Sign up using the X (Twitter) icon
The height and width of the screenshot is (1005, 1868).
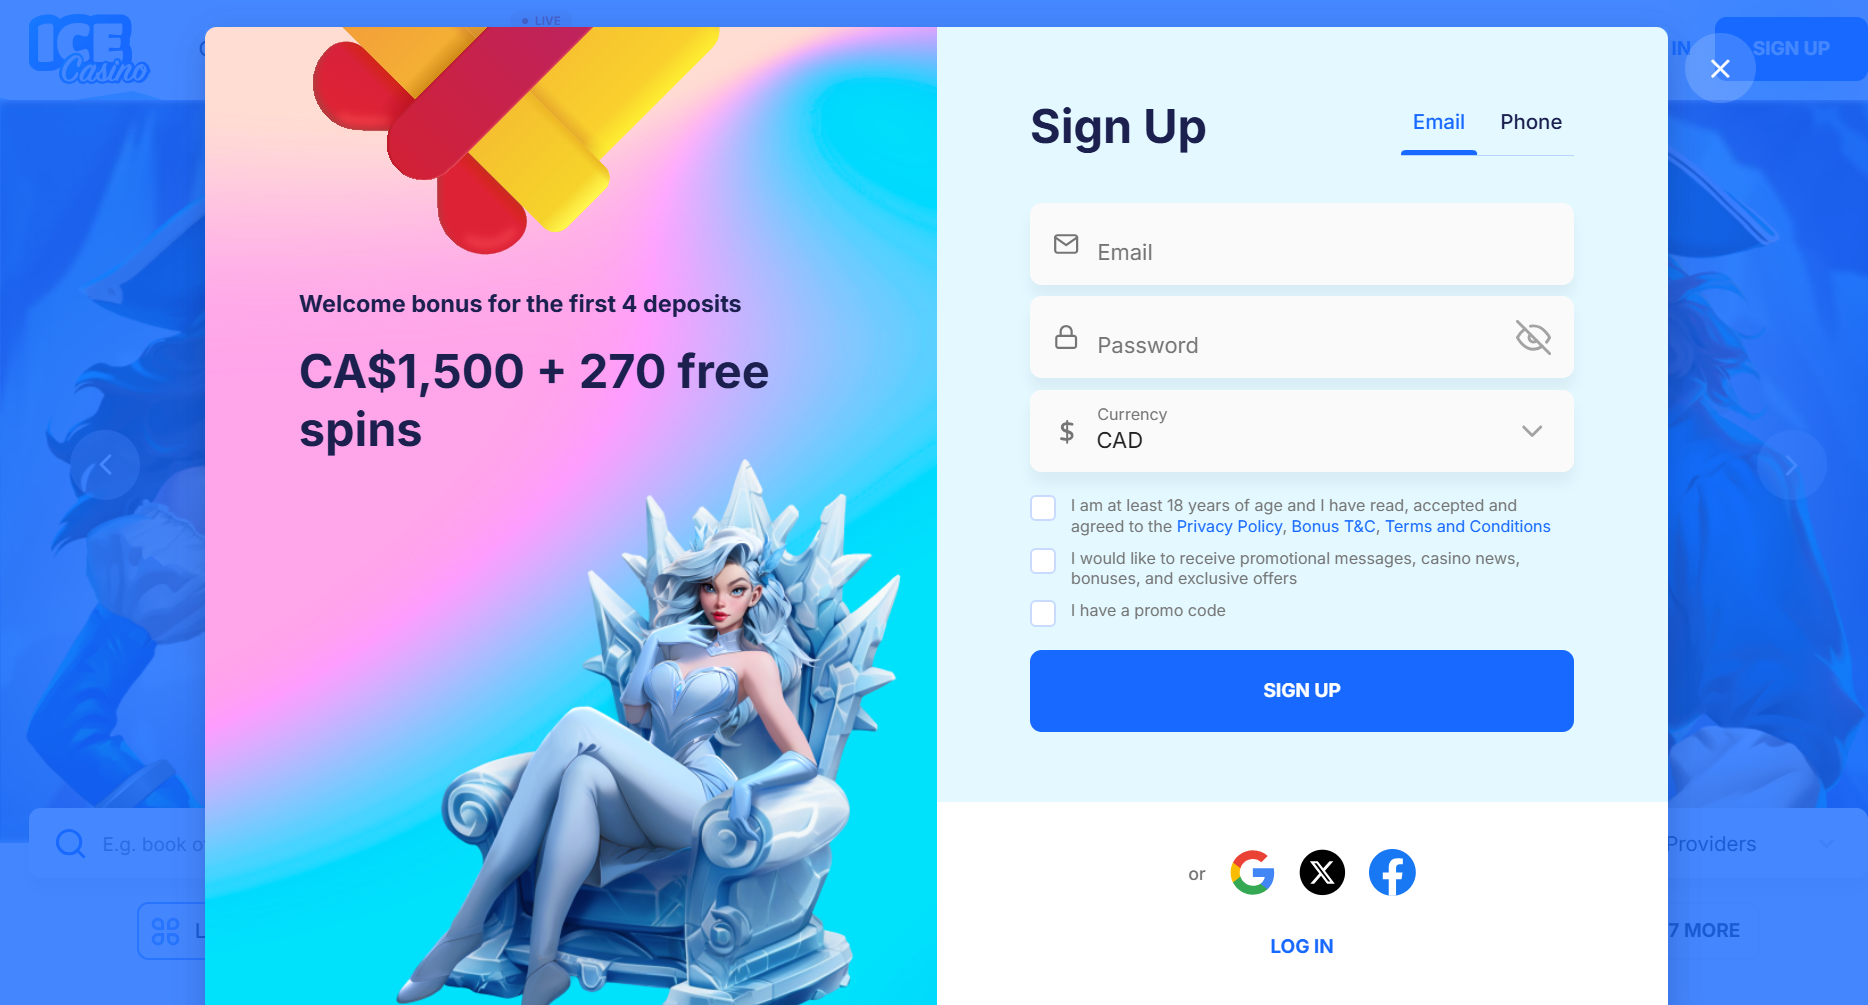pos(1322,873)
